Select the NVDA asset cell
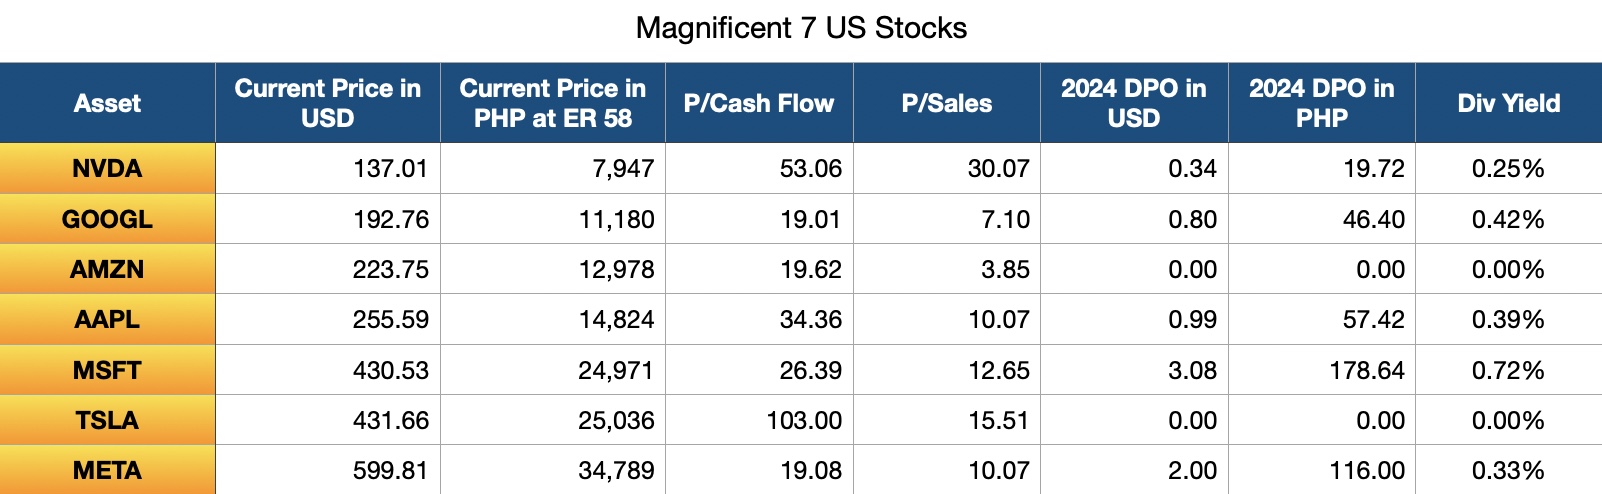Viewport: 1602px width, 494px height. [107, 169]
